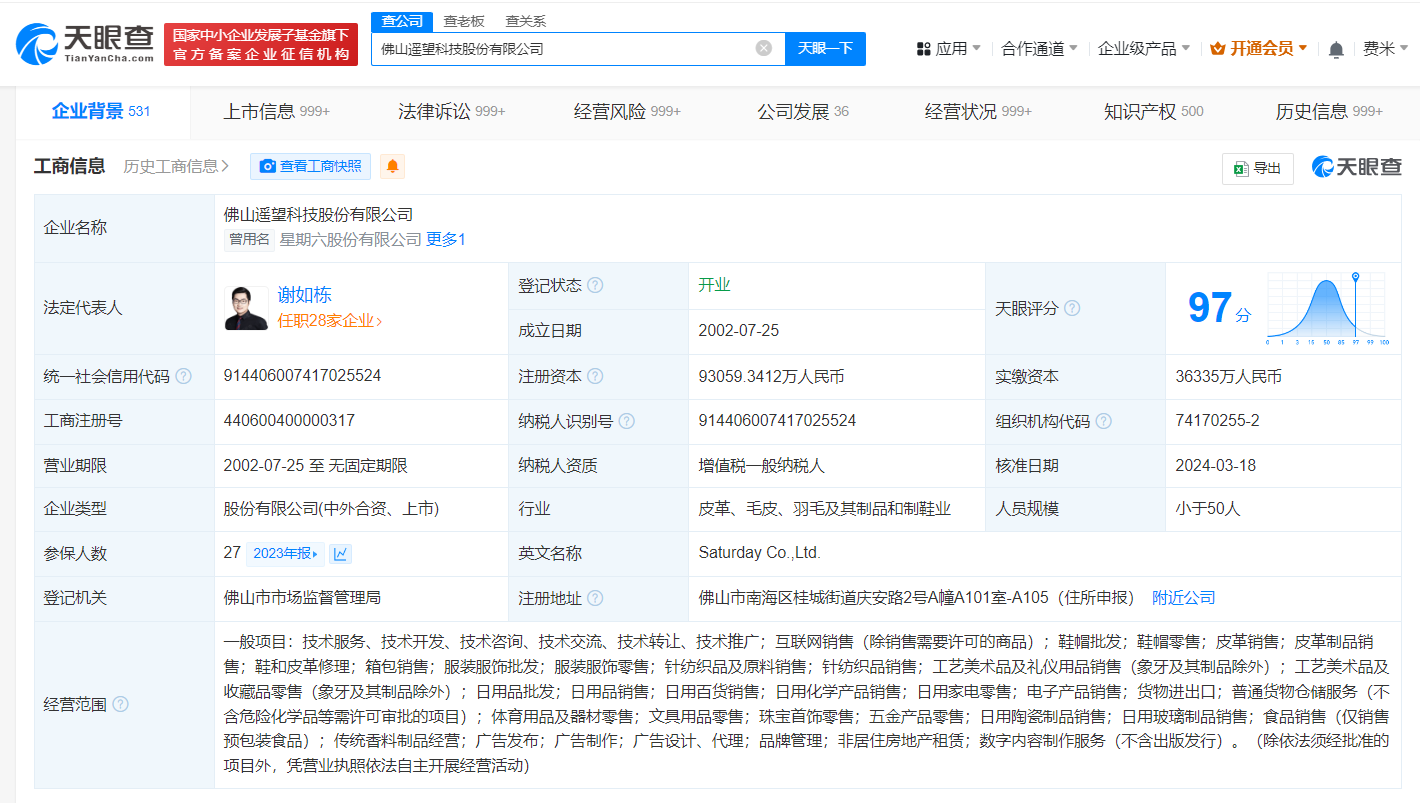Click the 97分 score distribution chart

pos(1328,308)
